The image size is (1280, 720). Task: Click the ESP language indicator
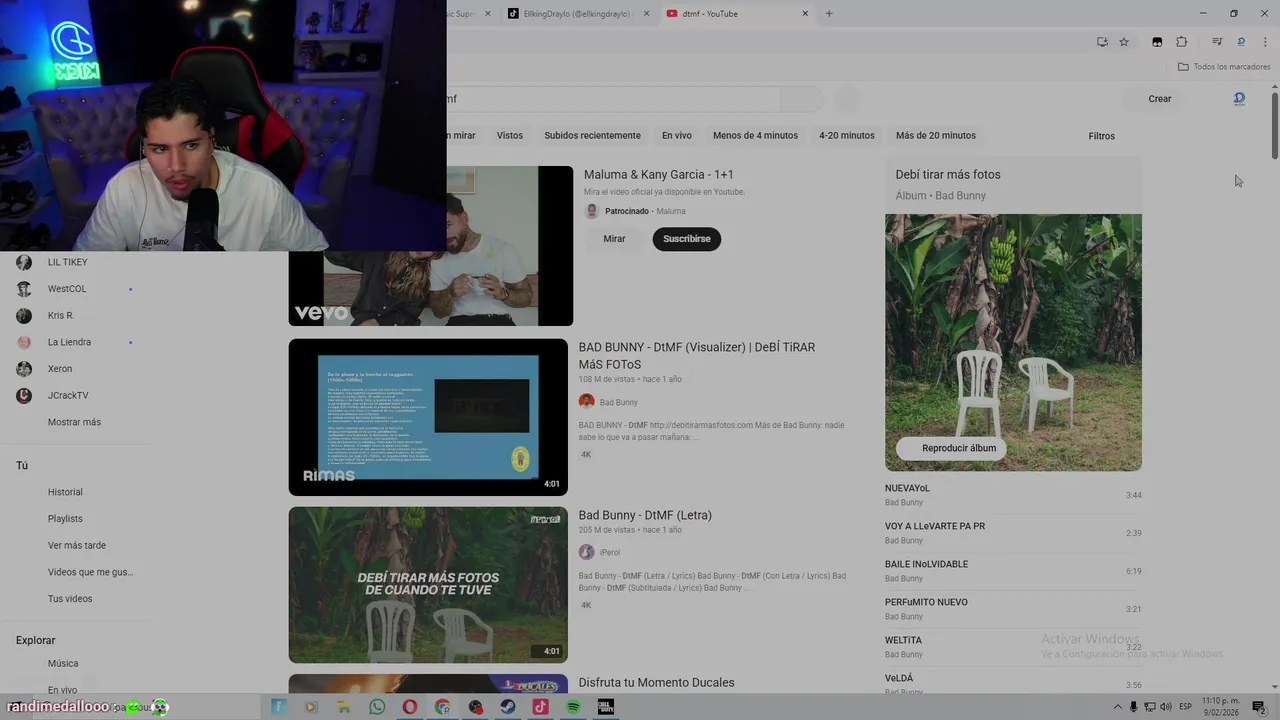coord(1185,707)
